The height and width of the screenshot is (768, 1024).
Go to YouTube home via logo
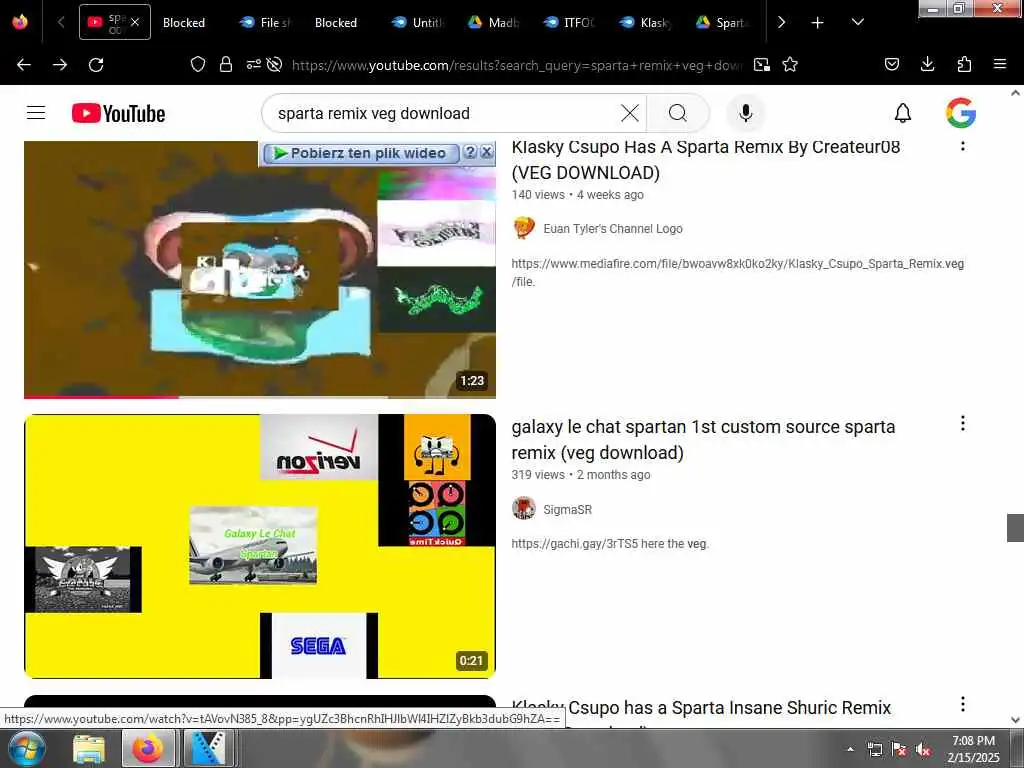(x=118, y=113)
